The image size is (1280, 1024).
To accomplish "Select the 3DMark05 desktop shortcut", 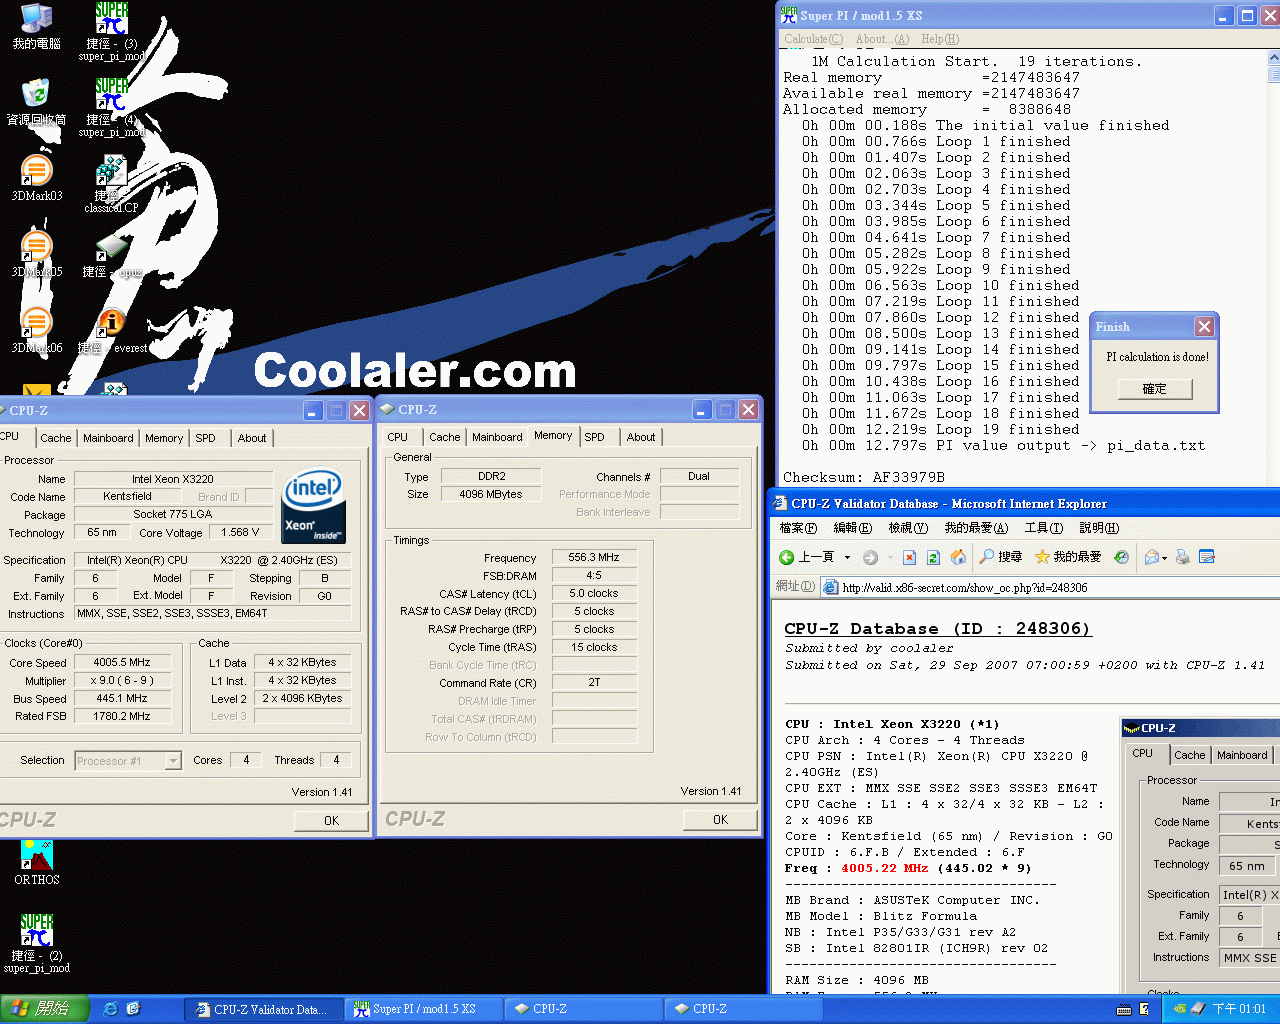I will (x=36, y=255).
